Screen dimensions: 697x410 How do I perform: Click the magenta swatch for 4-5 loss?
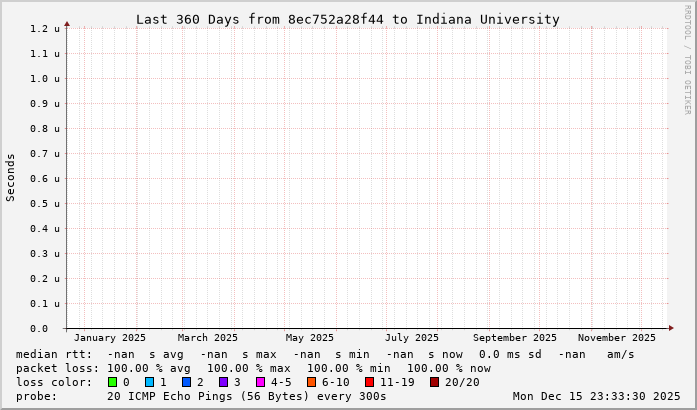(261, 382)
